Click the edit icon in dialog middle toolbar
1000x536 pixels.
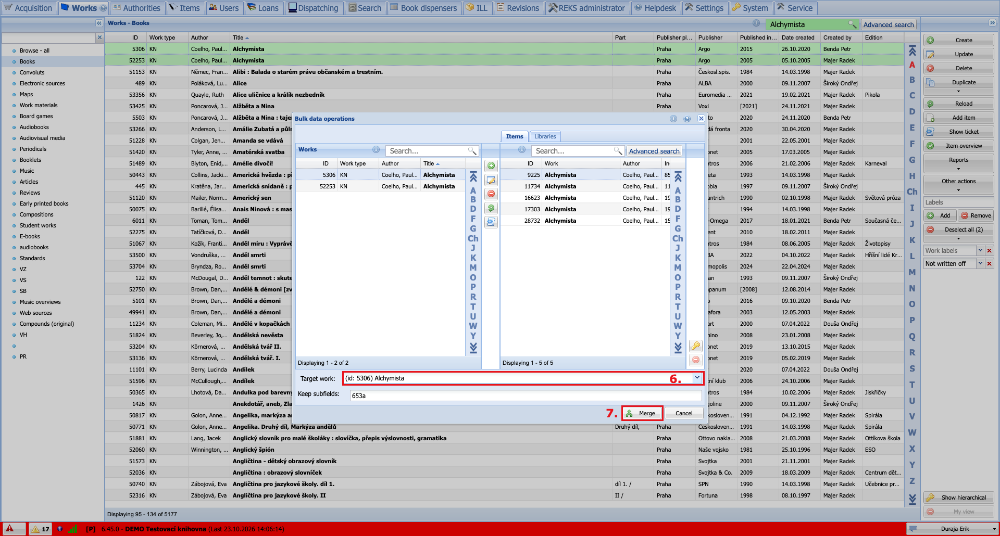pyautogui.click(x=491, y=180)
